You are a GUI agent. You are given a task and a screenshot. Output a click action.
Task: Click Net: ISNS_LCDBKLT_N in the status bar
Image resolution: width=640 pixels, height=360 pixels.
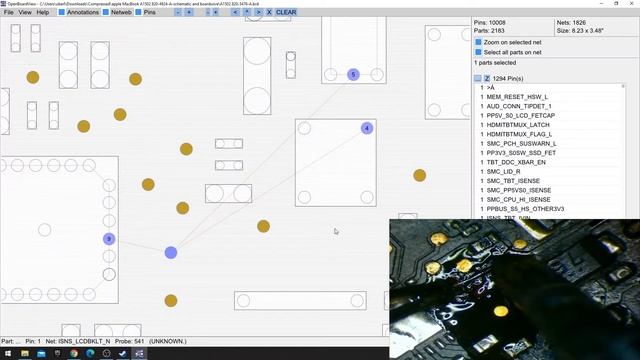(x=78, y=341)
